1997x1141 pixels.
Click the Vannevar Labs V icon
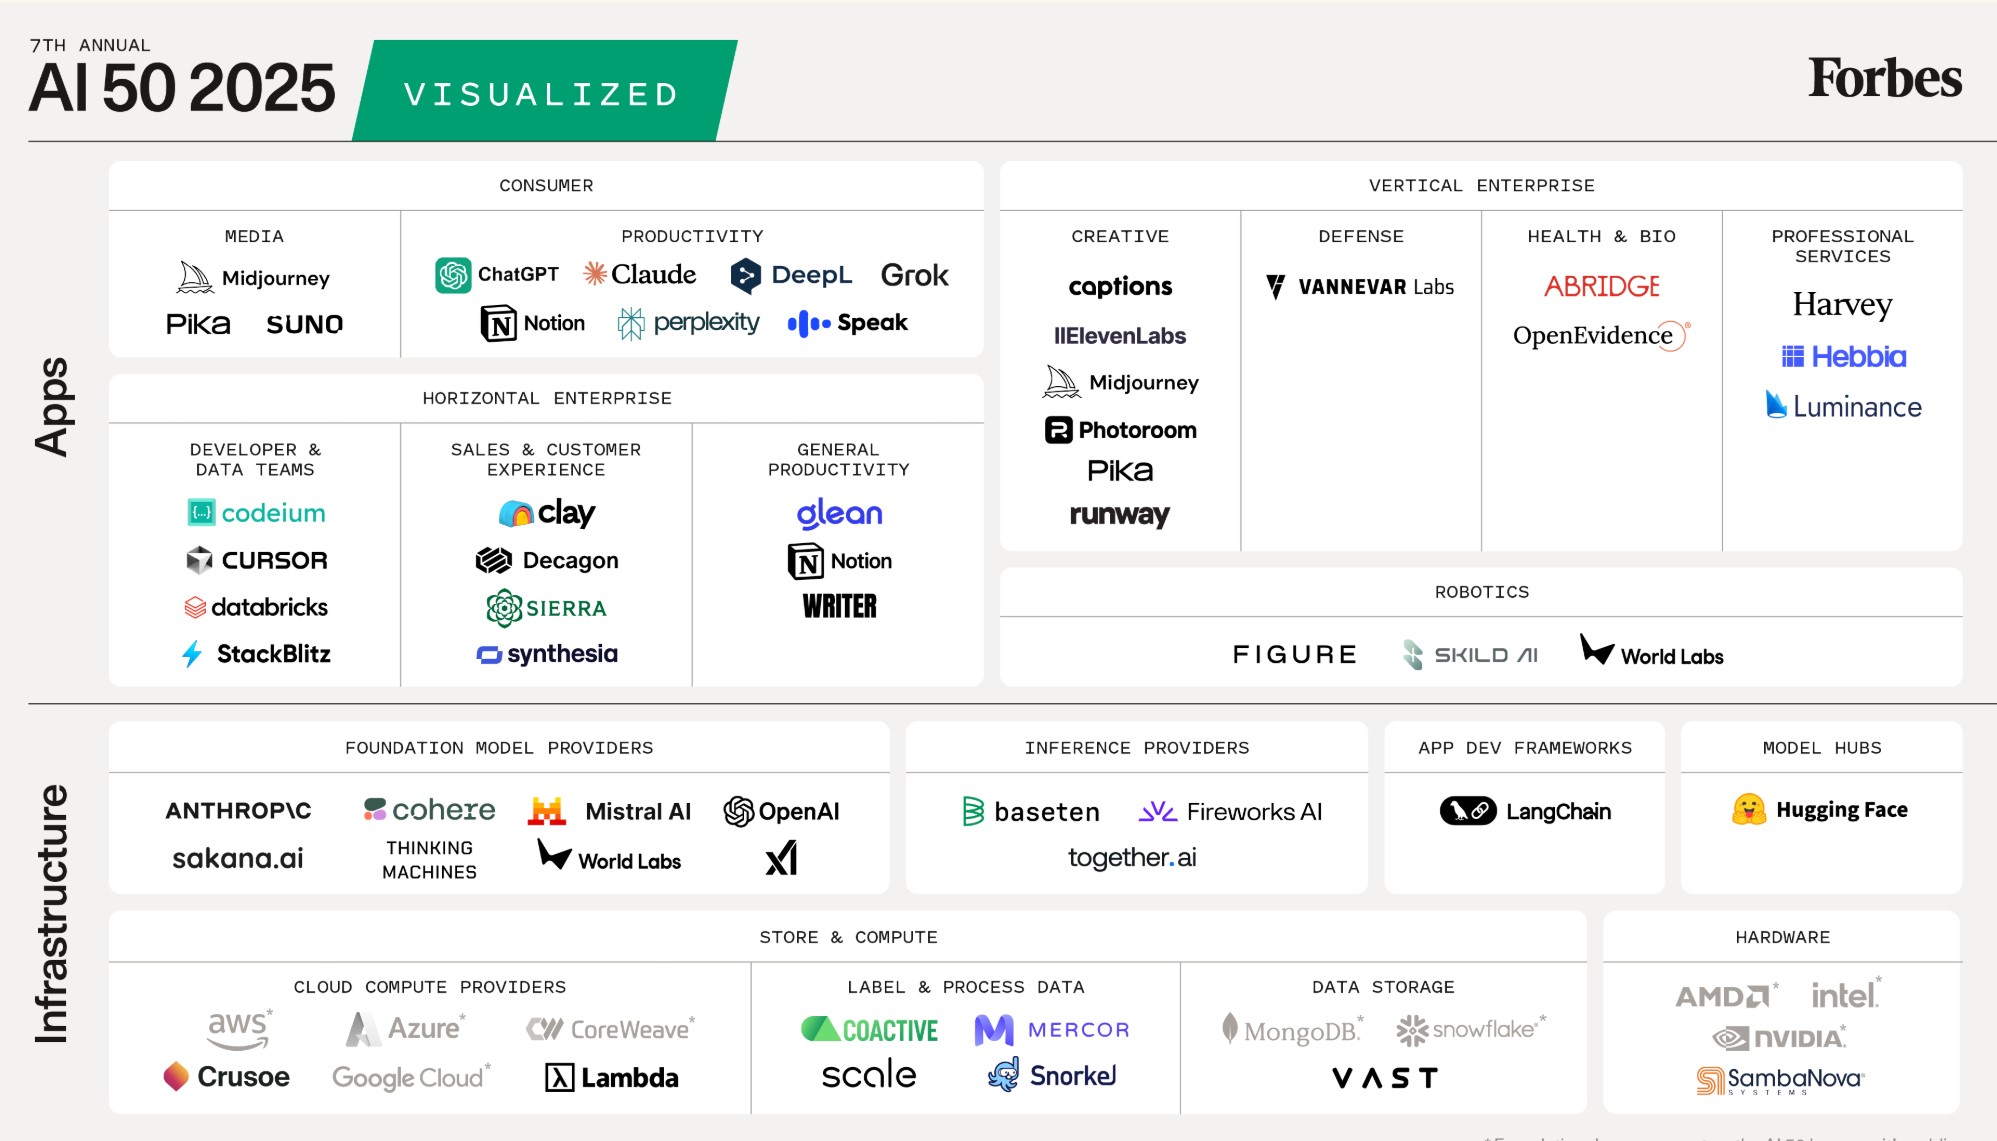point(1275,287)
